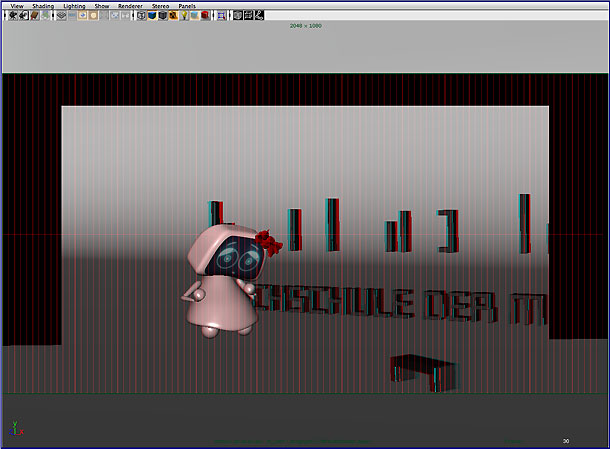Open the Shading menu

(43, 6)
